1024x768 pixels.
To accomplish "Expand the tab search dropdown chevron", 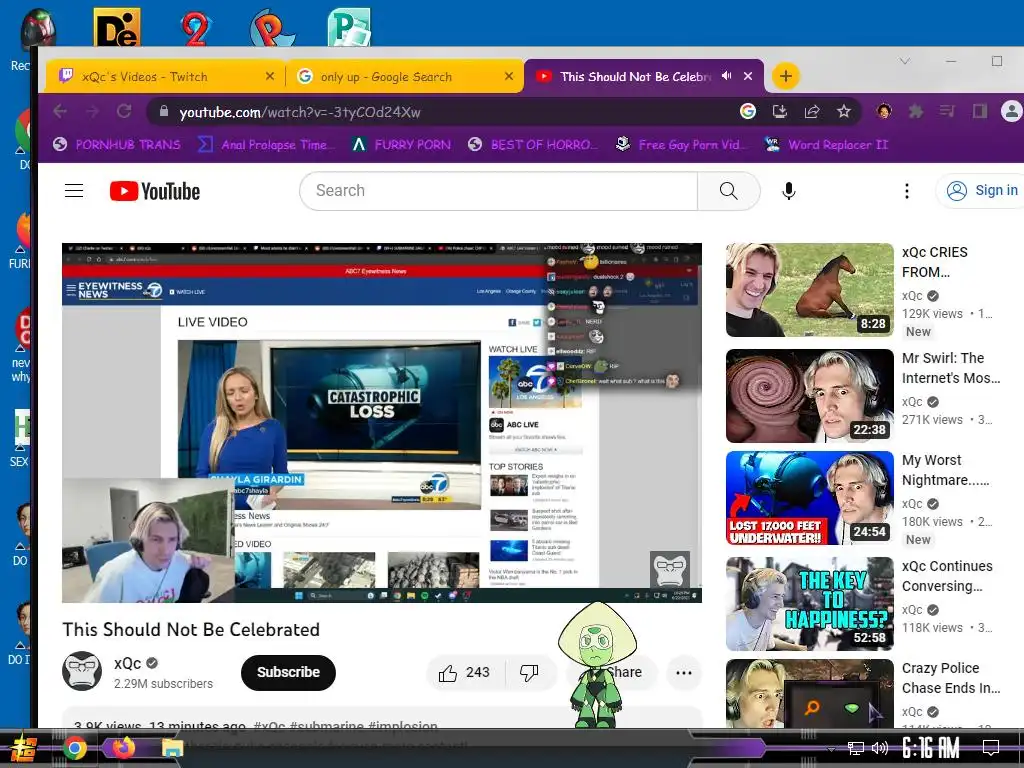I will [x=904, y=61].
